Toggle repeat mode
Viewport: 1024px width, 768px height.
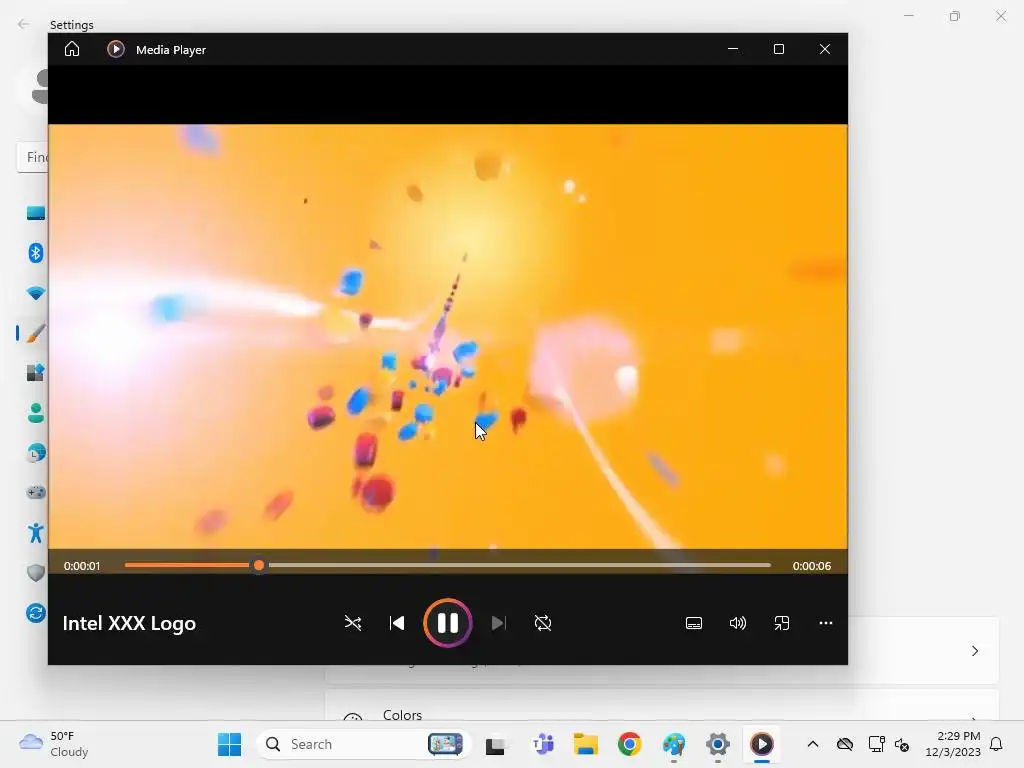pos(543,623)
